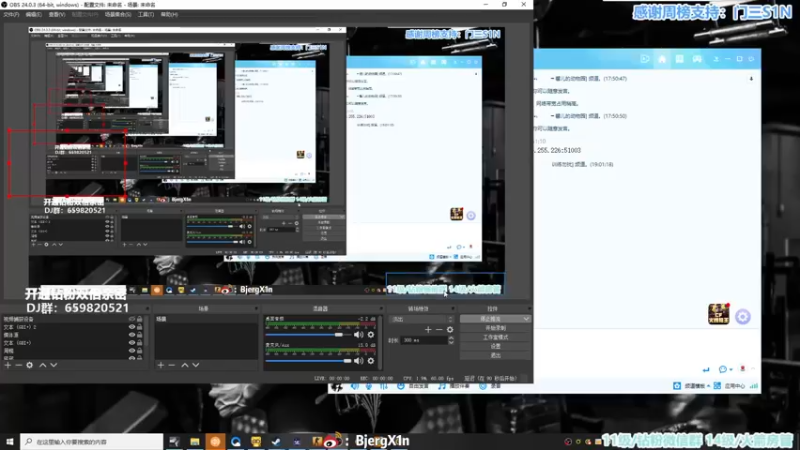Add a new source with the plus icon
Viewport: 800px width, 450px height.
pyautogui.click(x=8, y=365)
